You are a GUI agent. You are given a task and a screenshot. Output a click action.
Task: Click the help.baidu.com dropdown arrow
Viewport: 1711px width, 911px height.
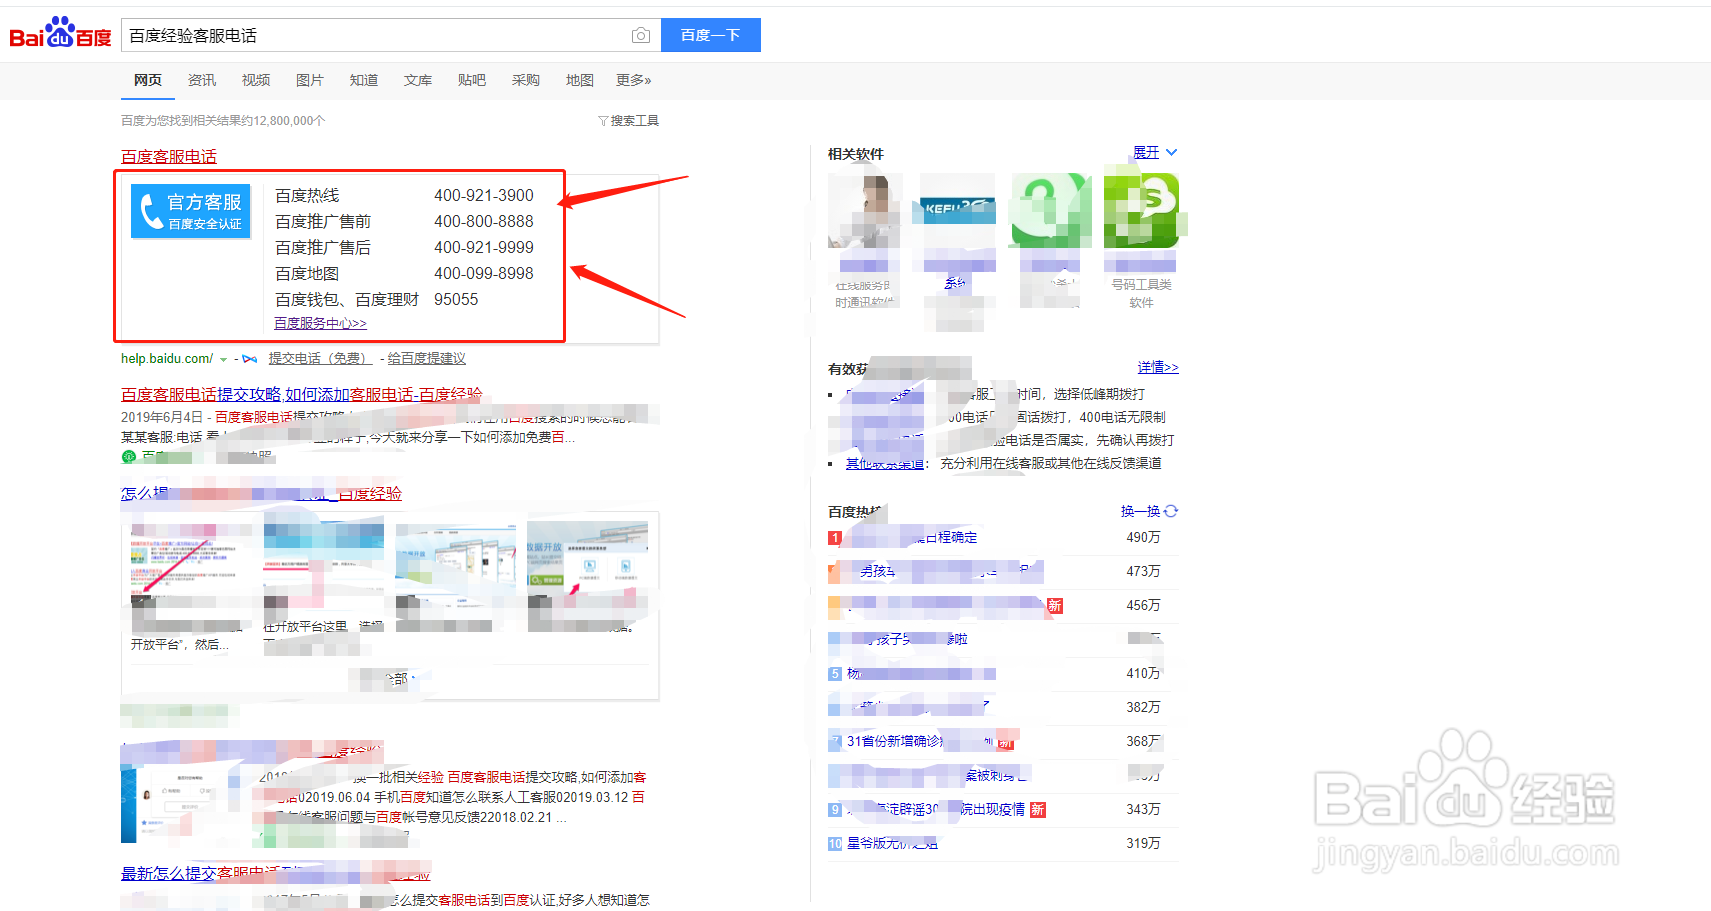223,359
